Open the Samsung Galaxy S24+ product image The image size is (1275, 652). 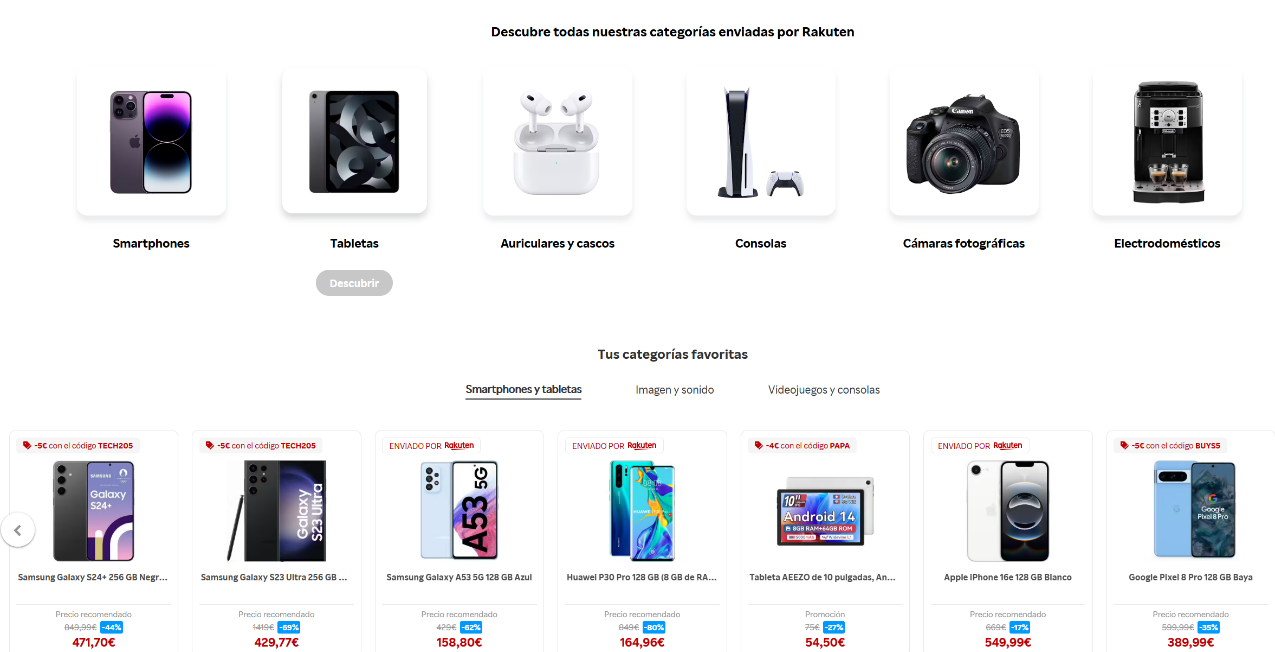(93, 511)
